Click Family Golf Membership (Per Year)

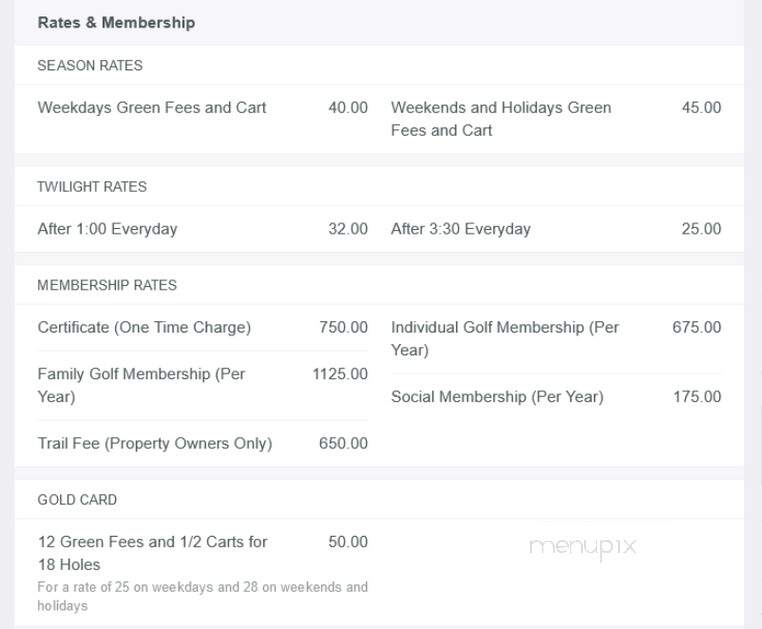click(x=141, y=385)
